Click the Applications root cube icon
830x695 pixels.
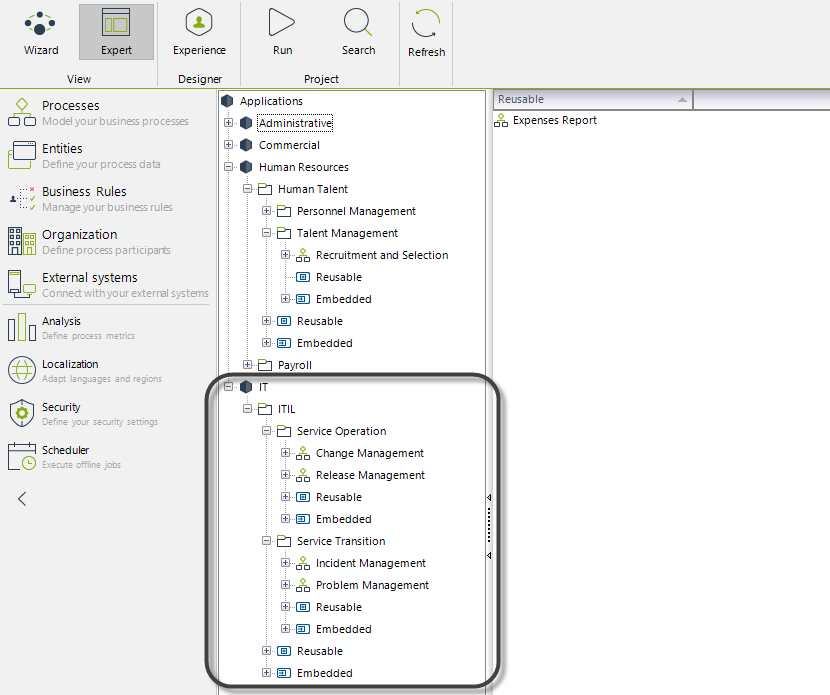[x=227, y=101]
